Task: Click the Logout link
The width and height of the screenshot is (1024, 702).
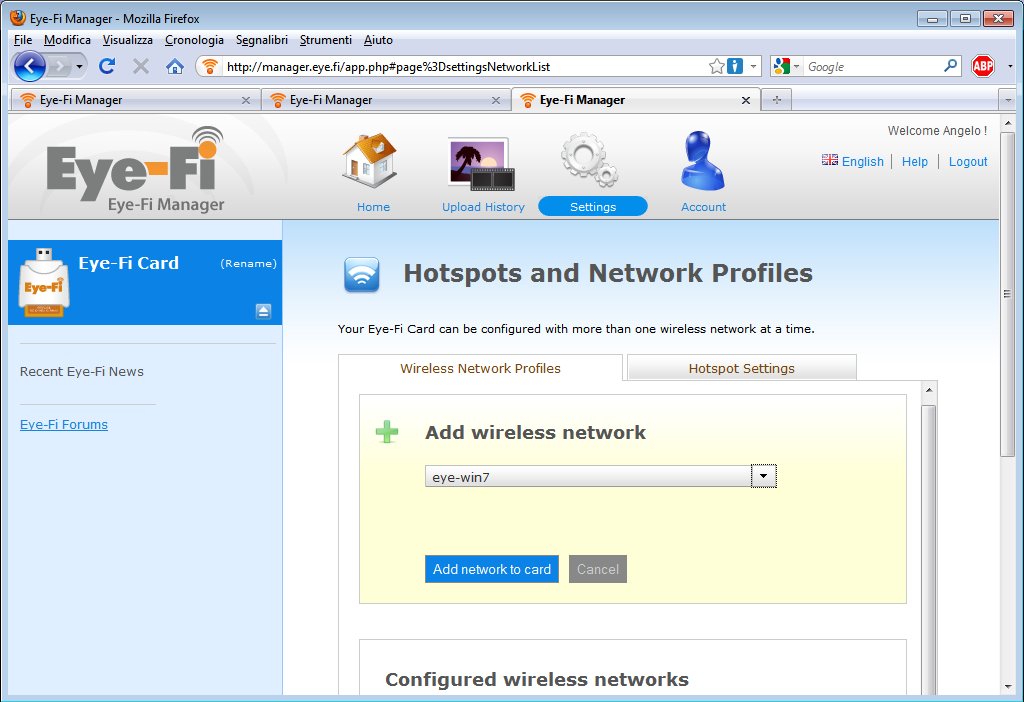Action: pyautogui.click(x=968, y=161)
